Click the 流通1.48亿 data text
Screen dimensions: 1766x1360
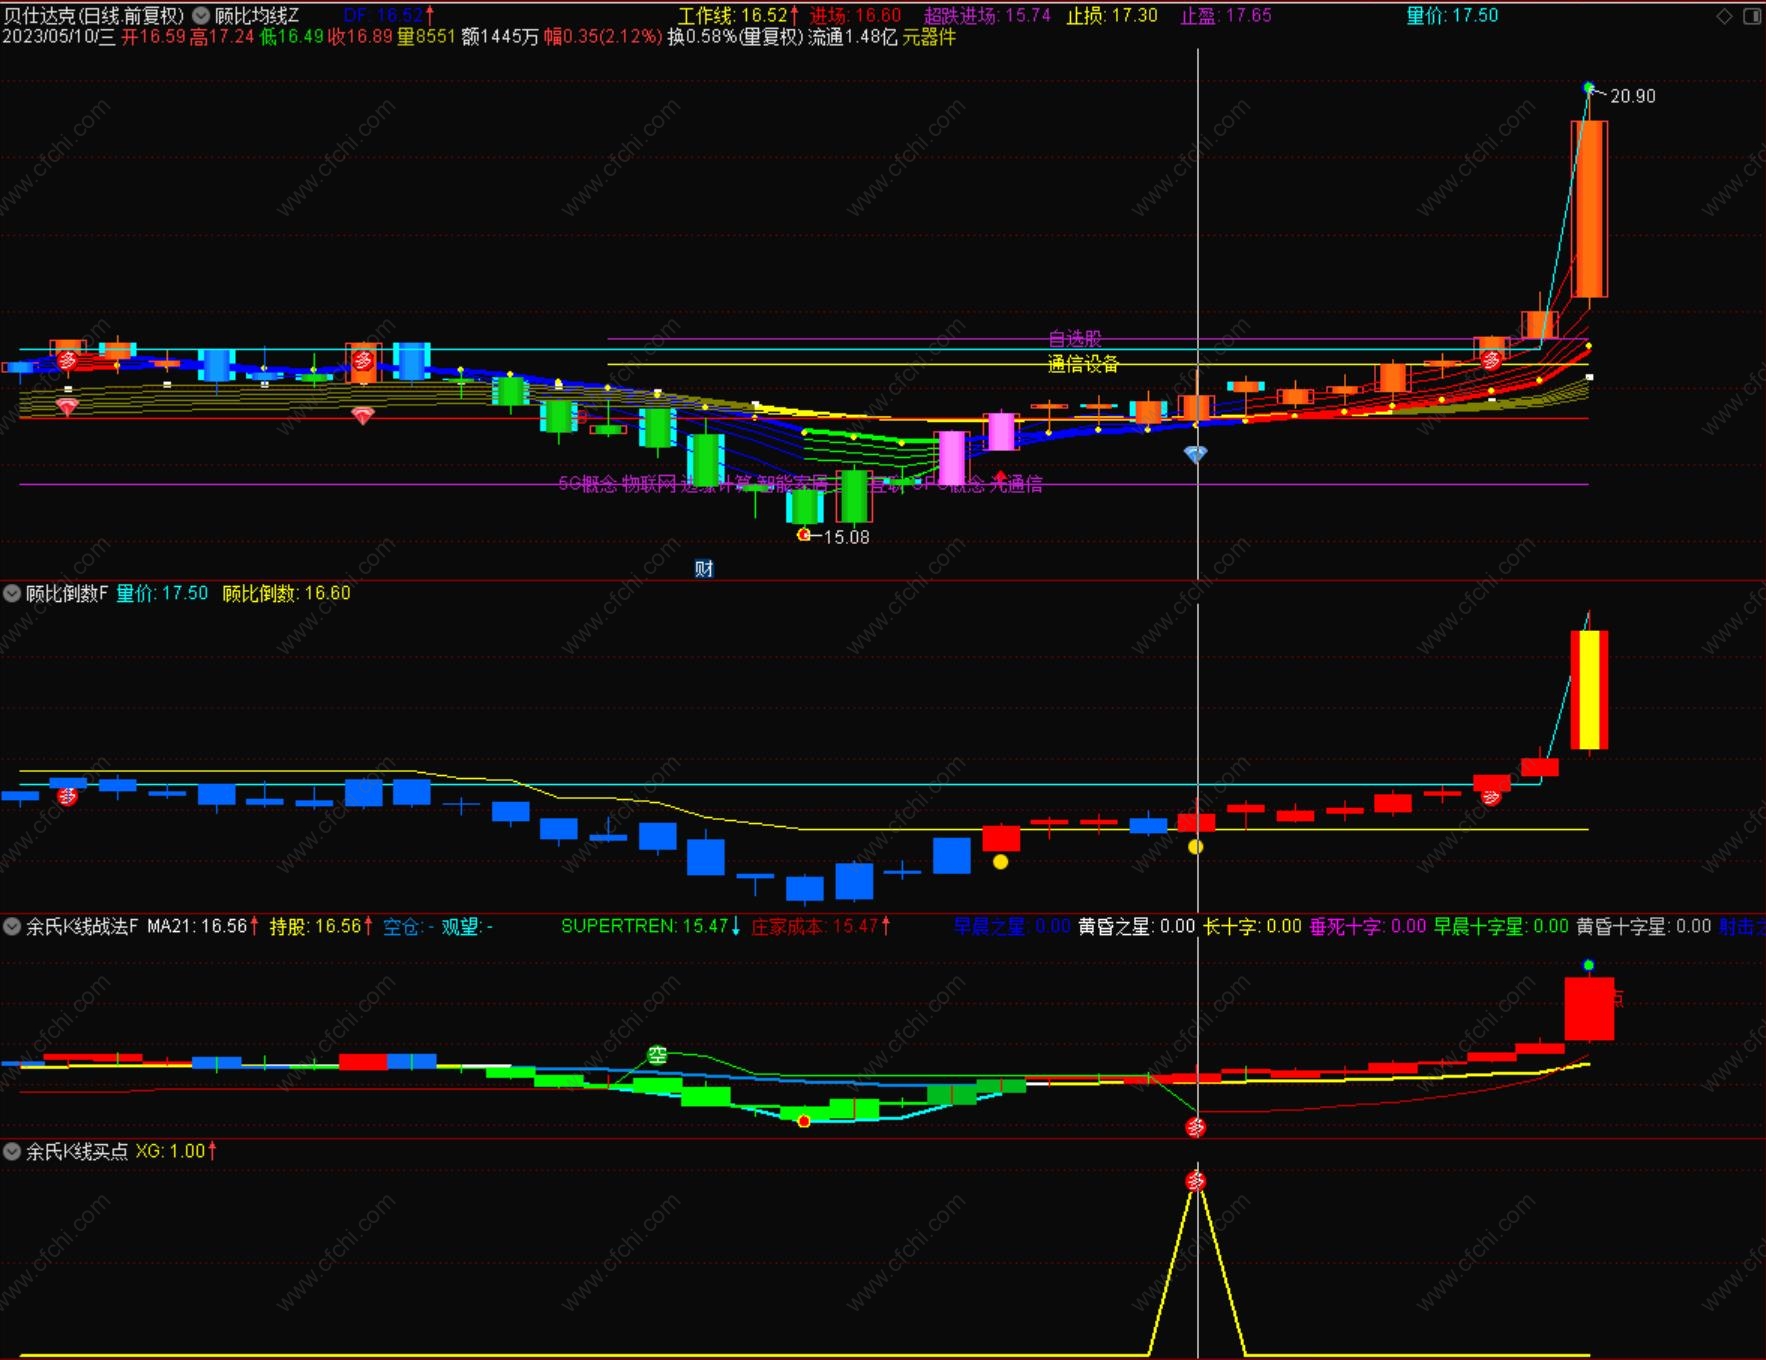coord(853,37)
